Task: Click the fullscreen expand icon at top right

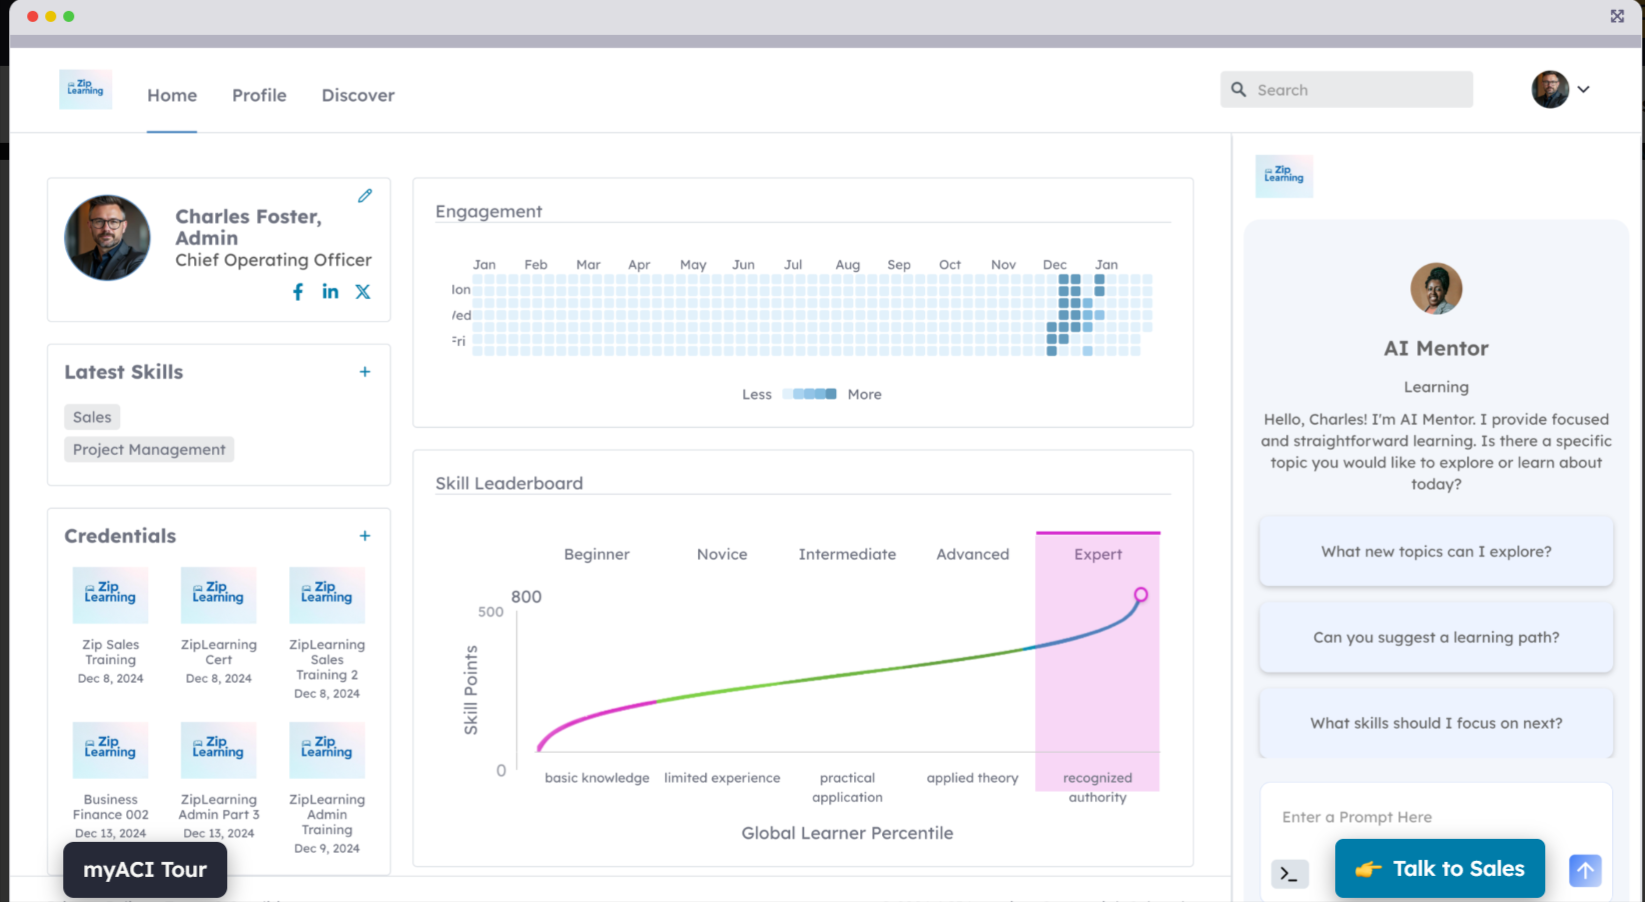Action: pos(1617,16)
